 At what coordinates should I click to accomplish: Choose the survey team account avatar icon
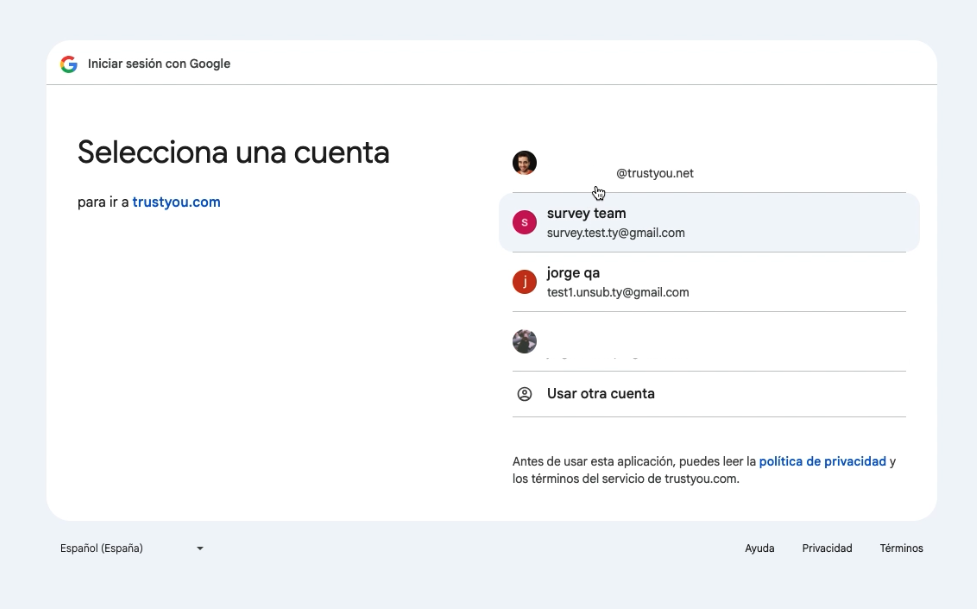click(525, 223)
